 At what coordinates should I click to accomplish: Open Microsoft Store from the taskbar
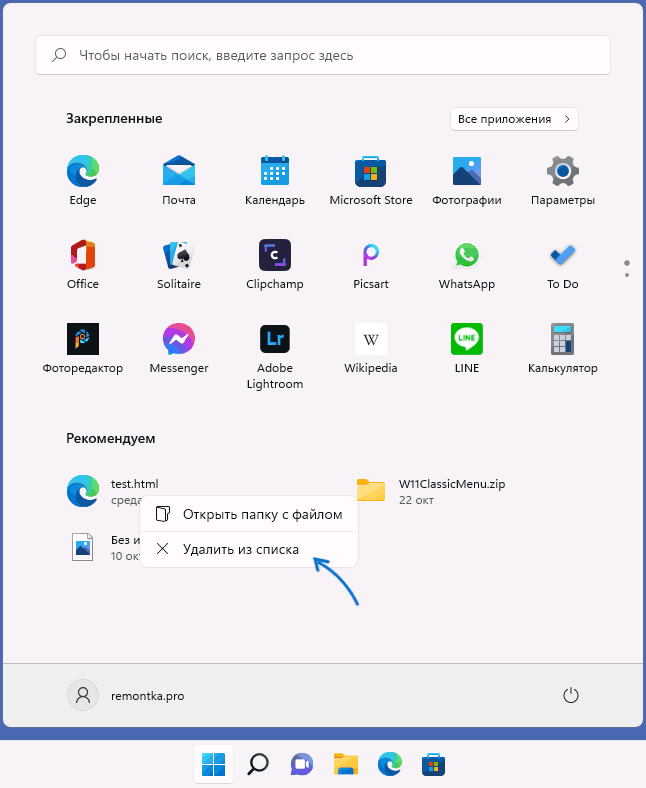pyautogui.click(x=433, y=764)
